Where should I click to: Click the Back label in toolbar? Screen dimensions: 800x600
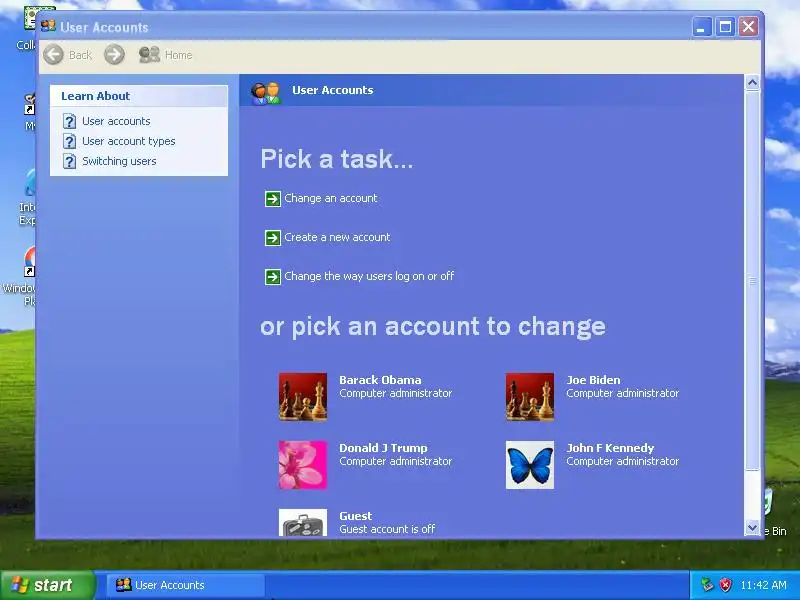pyautogui.click(x=81, y=55)
